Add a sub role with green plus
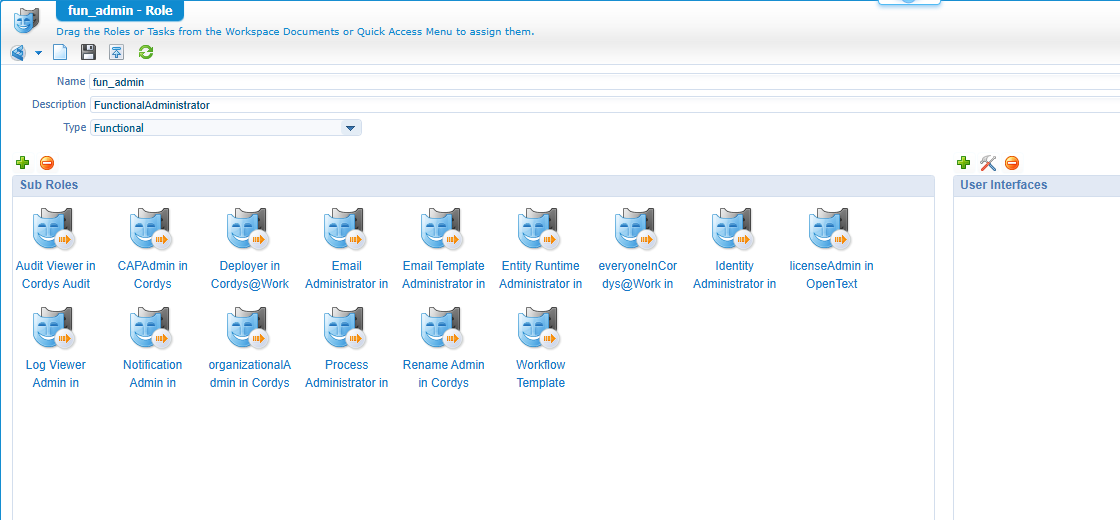The image size is (1120, 520). click(23, 163)
